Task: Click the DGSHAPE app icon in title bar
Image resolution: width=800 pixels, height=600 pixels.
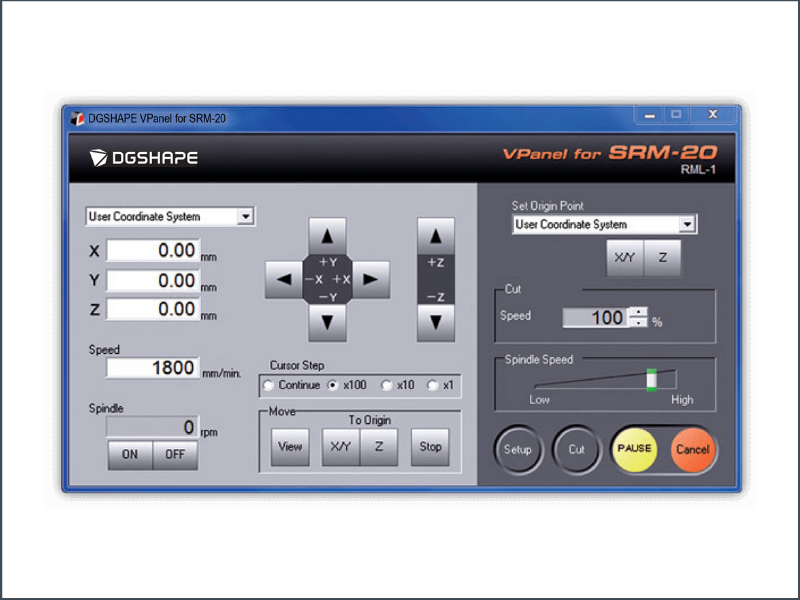Action: tap(77, 118)
